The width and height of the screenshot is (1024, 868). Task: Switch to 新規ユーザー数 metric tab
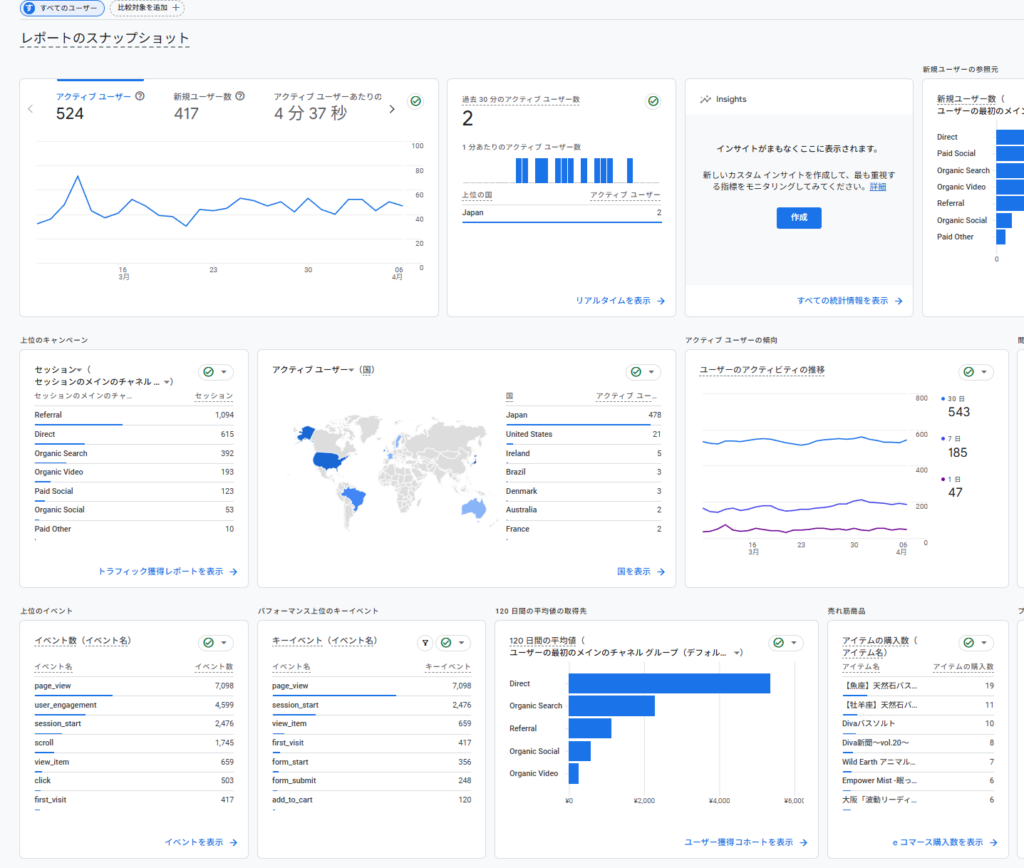(x=202, y=97)
